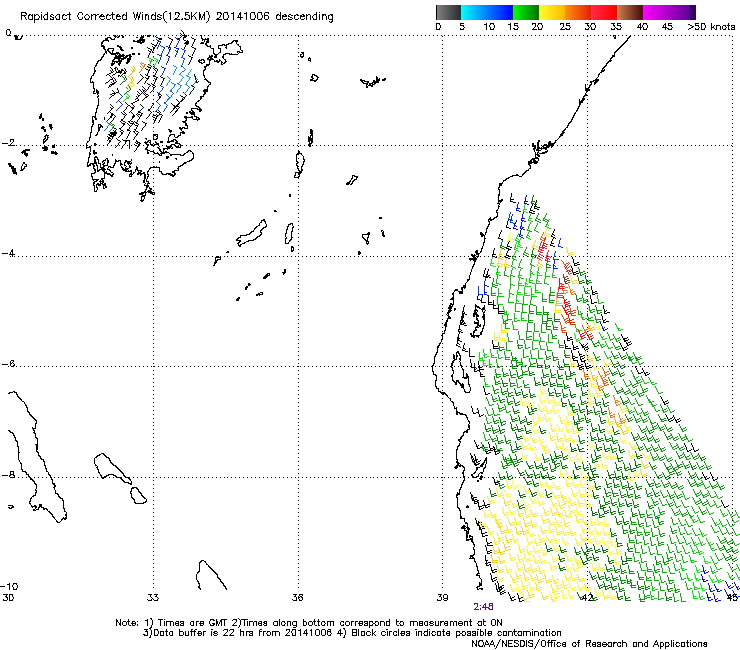Click the brown 35-40 knots legend segment
Image resolution: width=740 pixels, height=650 pixels.
click(x=630, y=12)
